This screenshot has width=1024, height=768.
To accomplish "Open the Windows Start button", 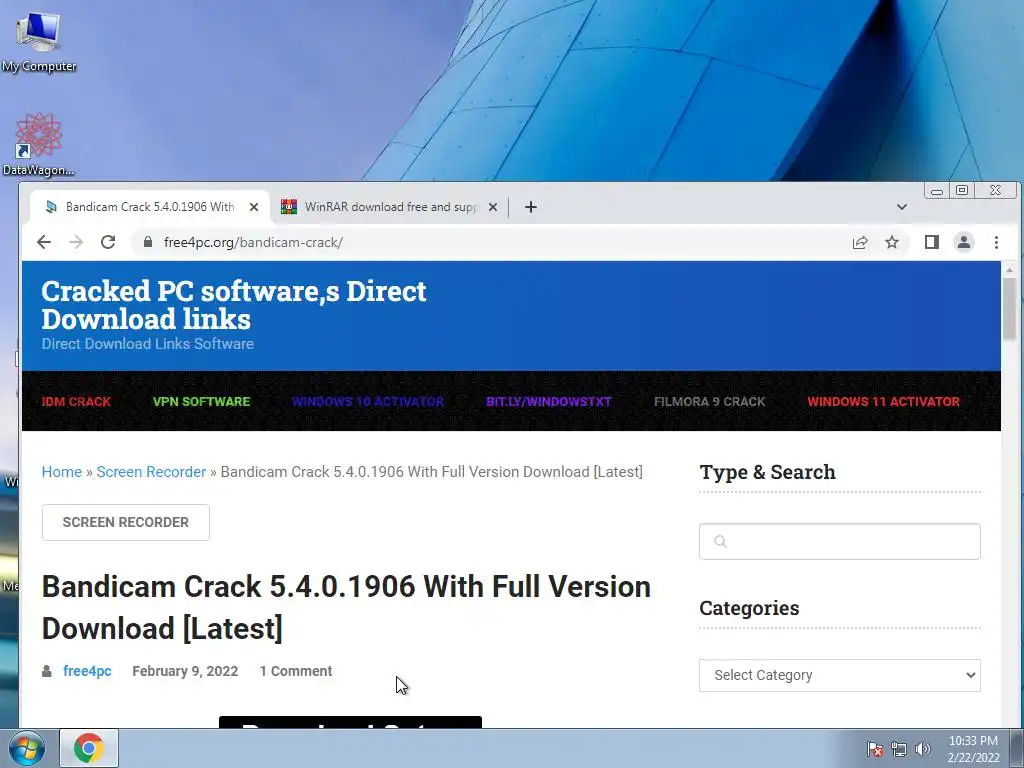I will point(27,748).
